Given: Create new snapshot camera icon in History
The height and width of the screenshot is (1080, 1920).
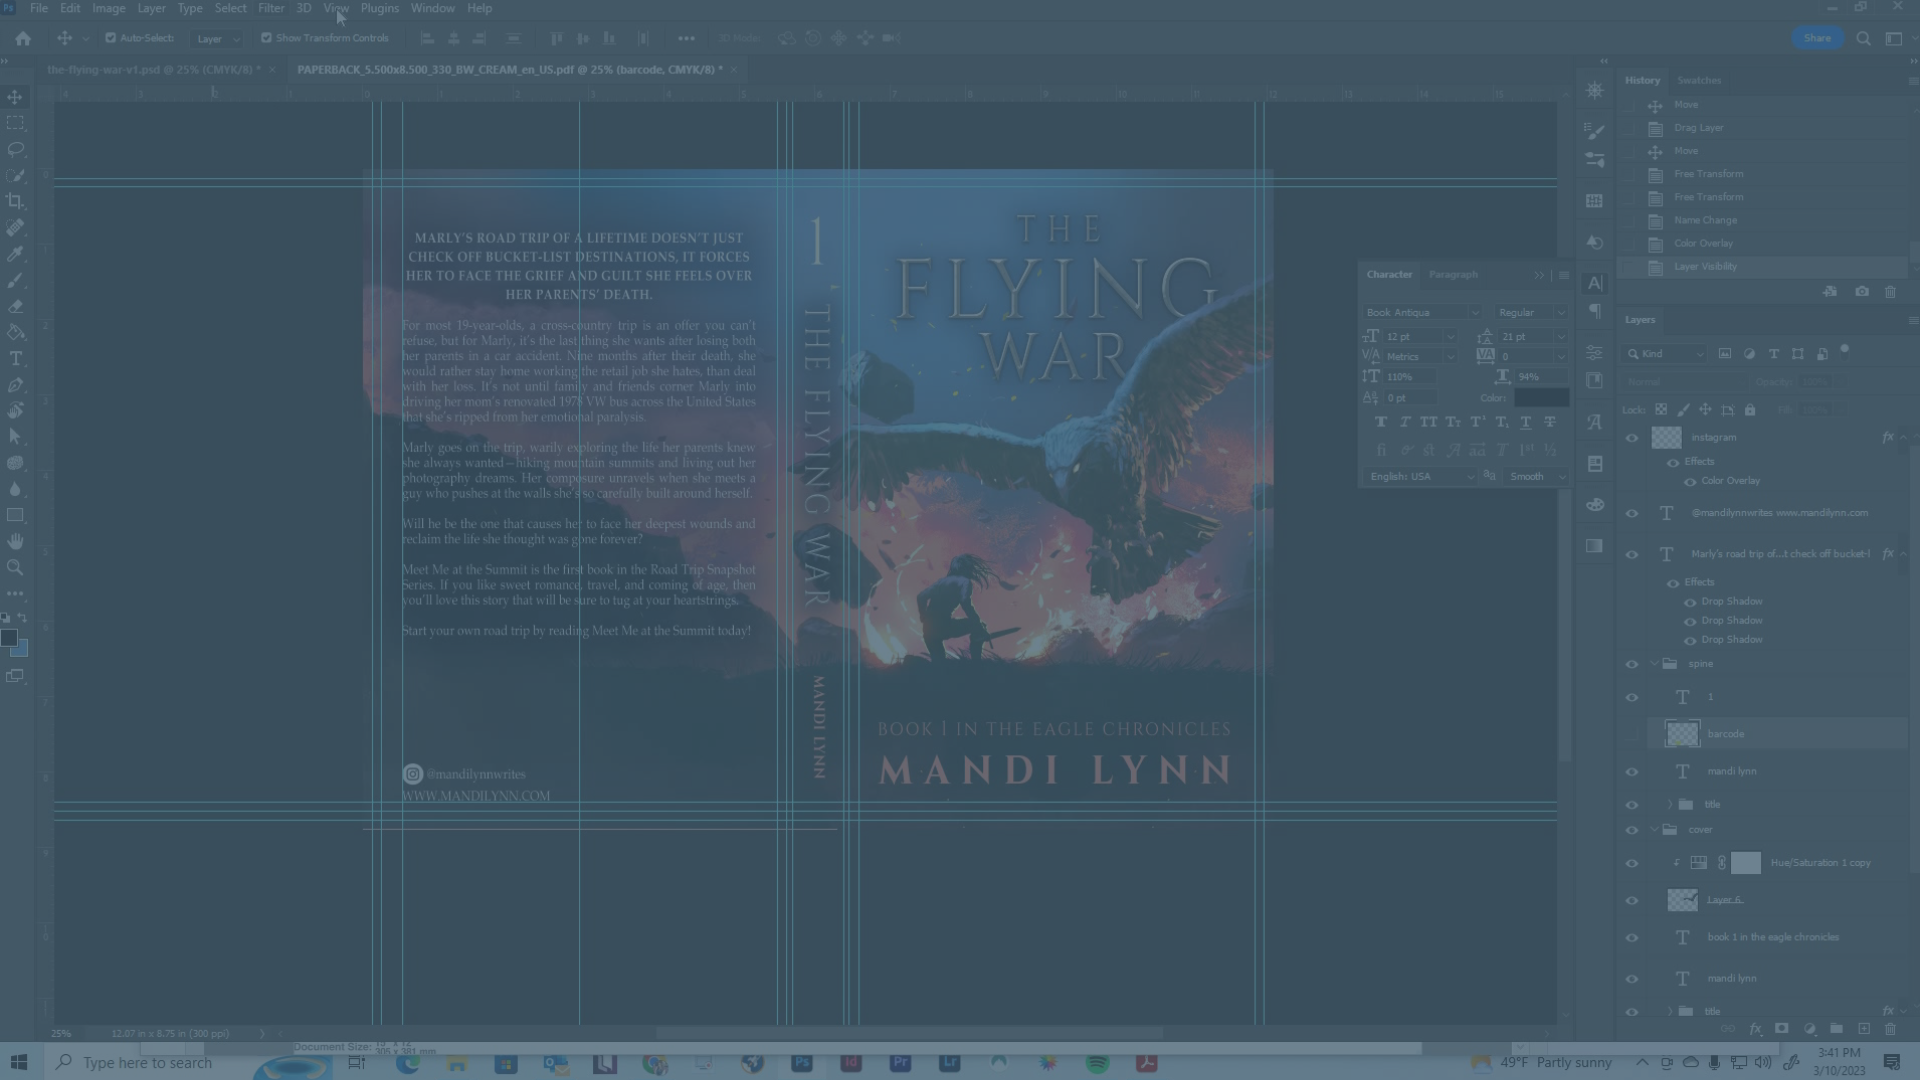Looking at the screenshot, I should click(1861, 292).
